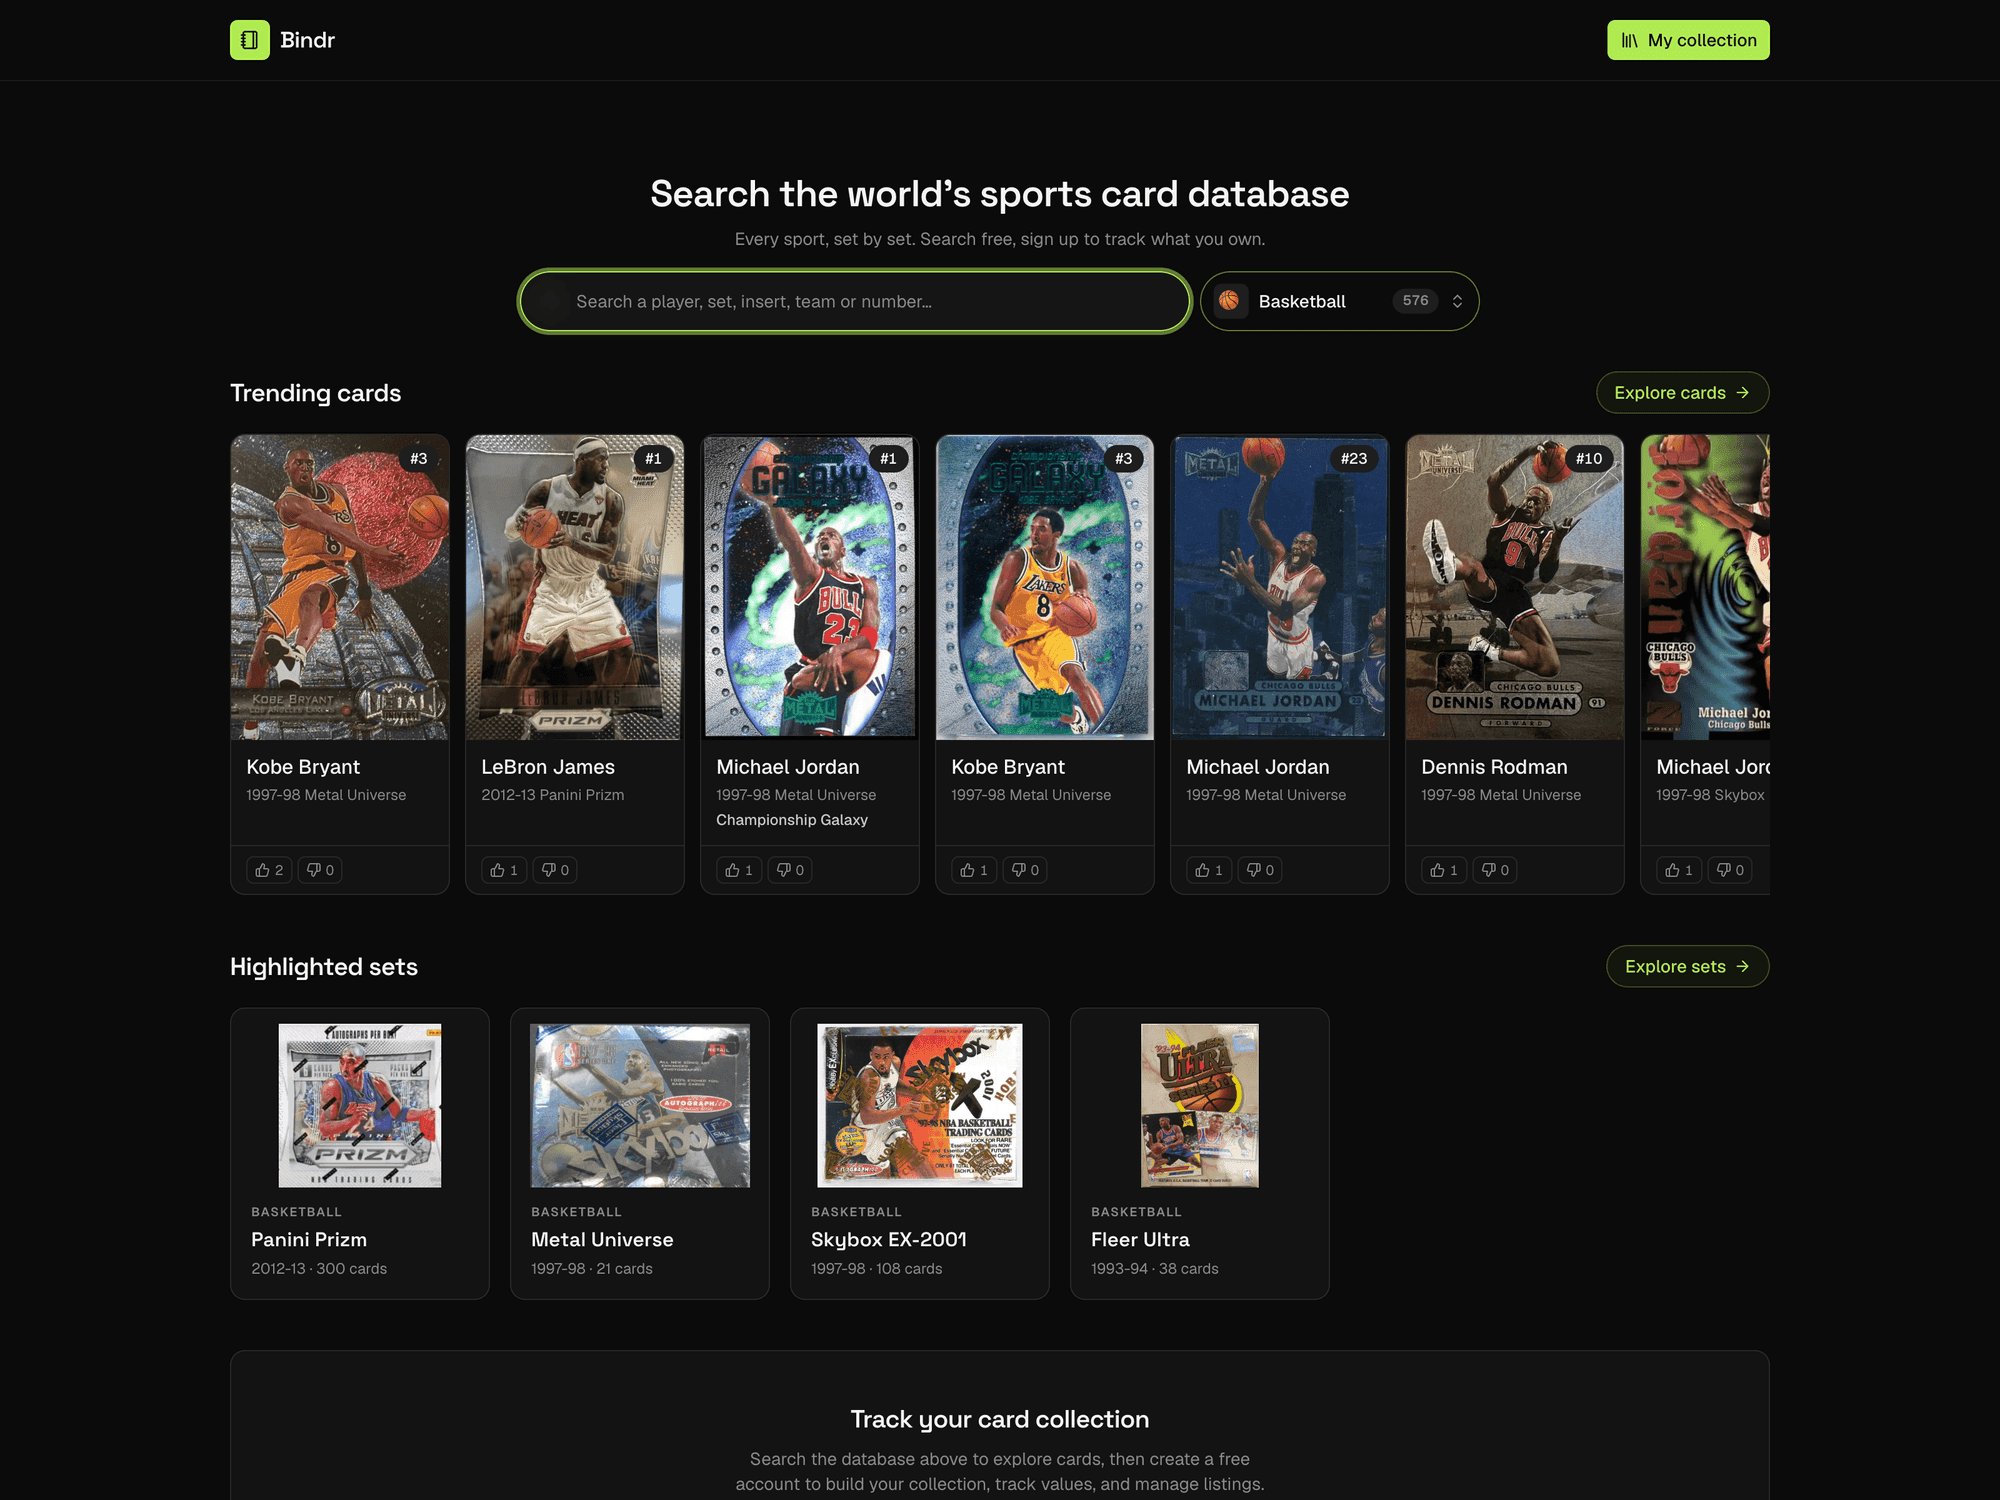
Task: Upvote the Dennis Rodman card
Action: tap(1444, 870)
